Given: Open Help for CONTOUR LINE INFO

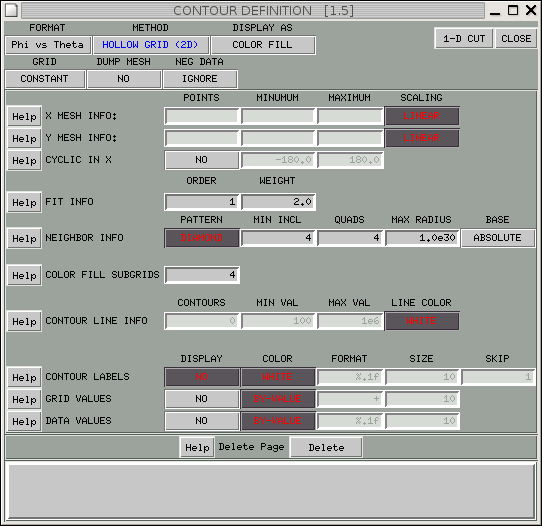Looking at the screenshot, I should (x=24, y=321).
